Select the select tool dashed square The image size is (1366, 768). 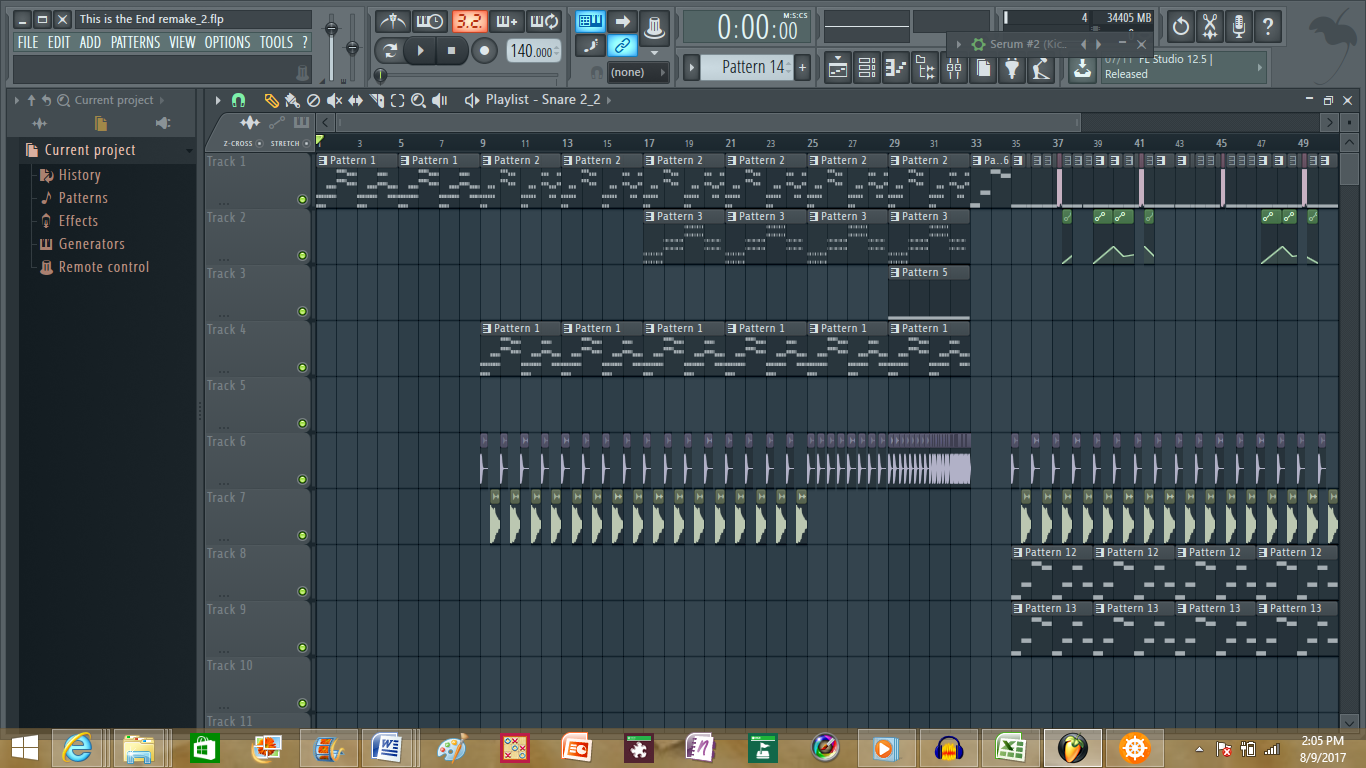[397, 100]
